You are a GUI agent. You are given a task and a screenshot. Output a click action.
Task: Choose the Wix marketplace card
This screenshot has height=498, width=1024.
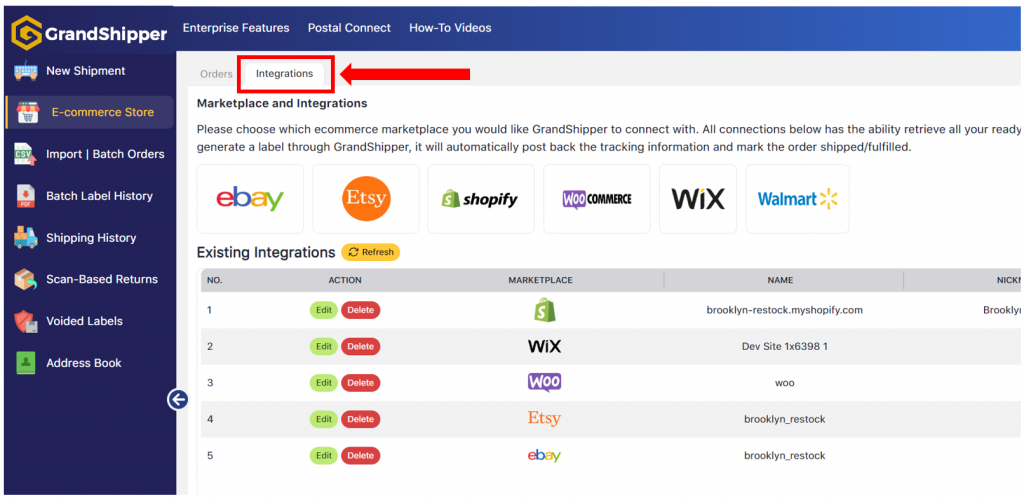[698, 198]
